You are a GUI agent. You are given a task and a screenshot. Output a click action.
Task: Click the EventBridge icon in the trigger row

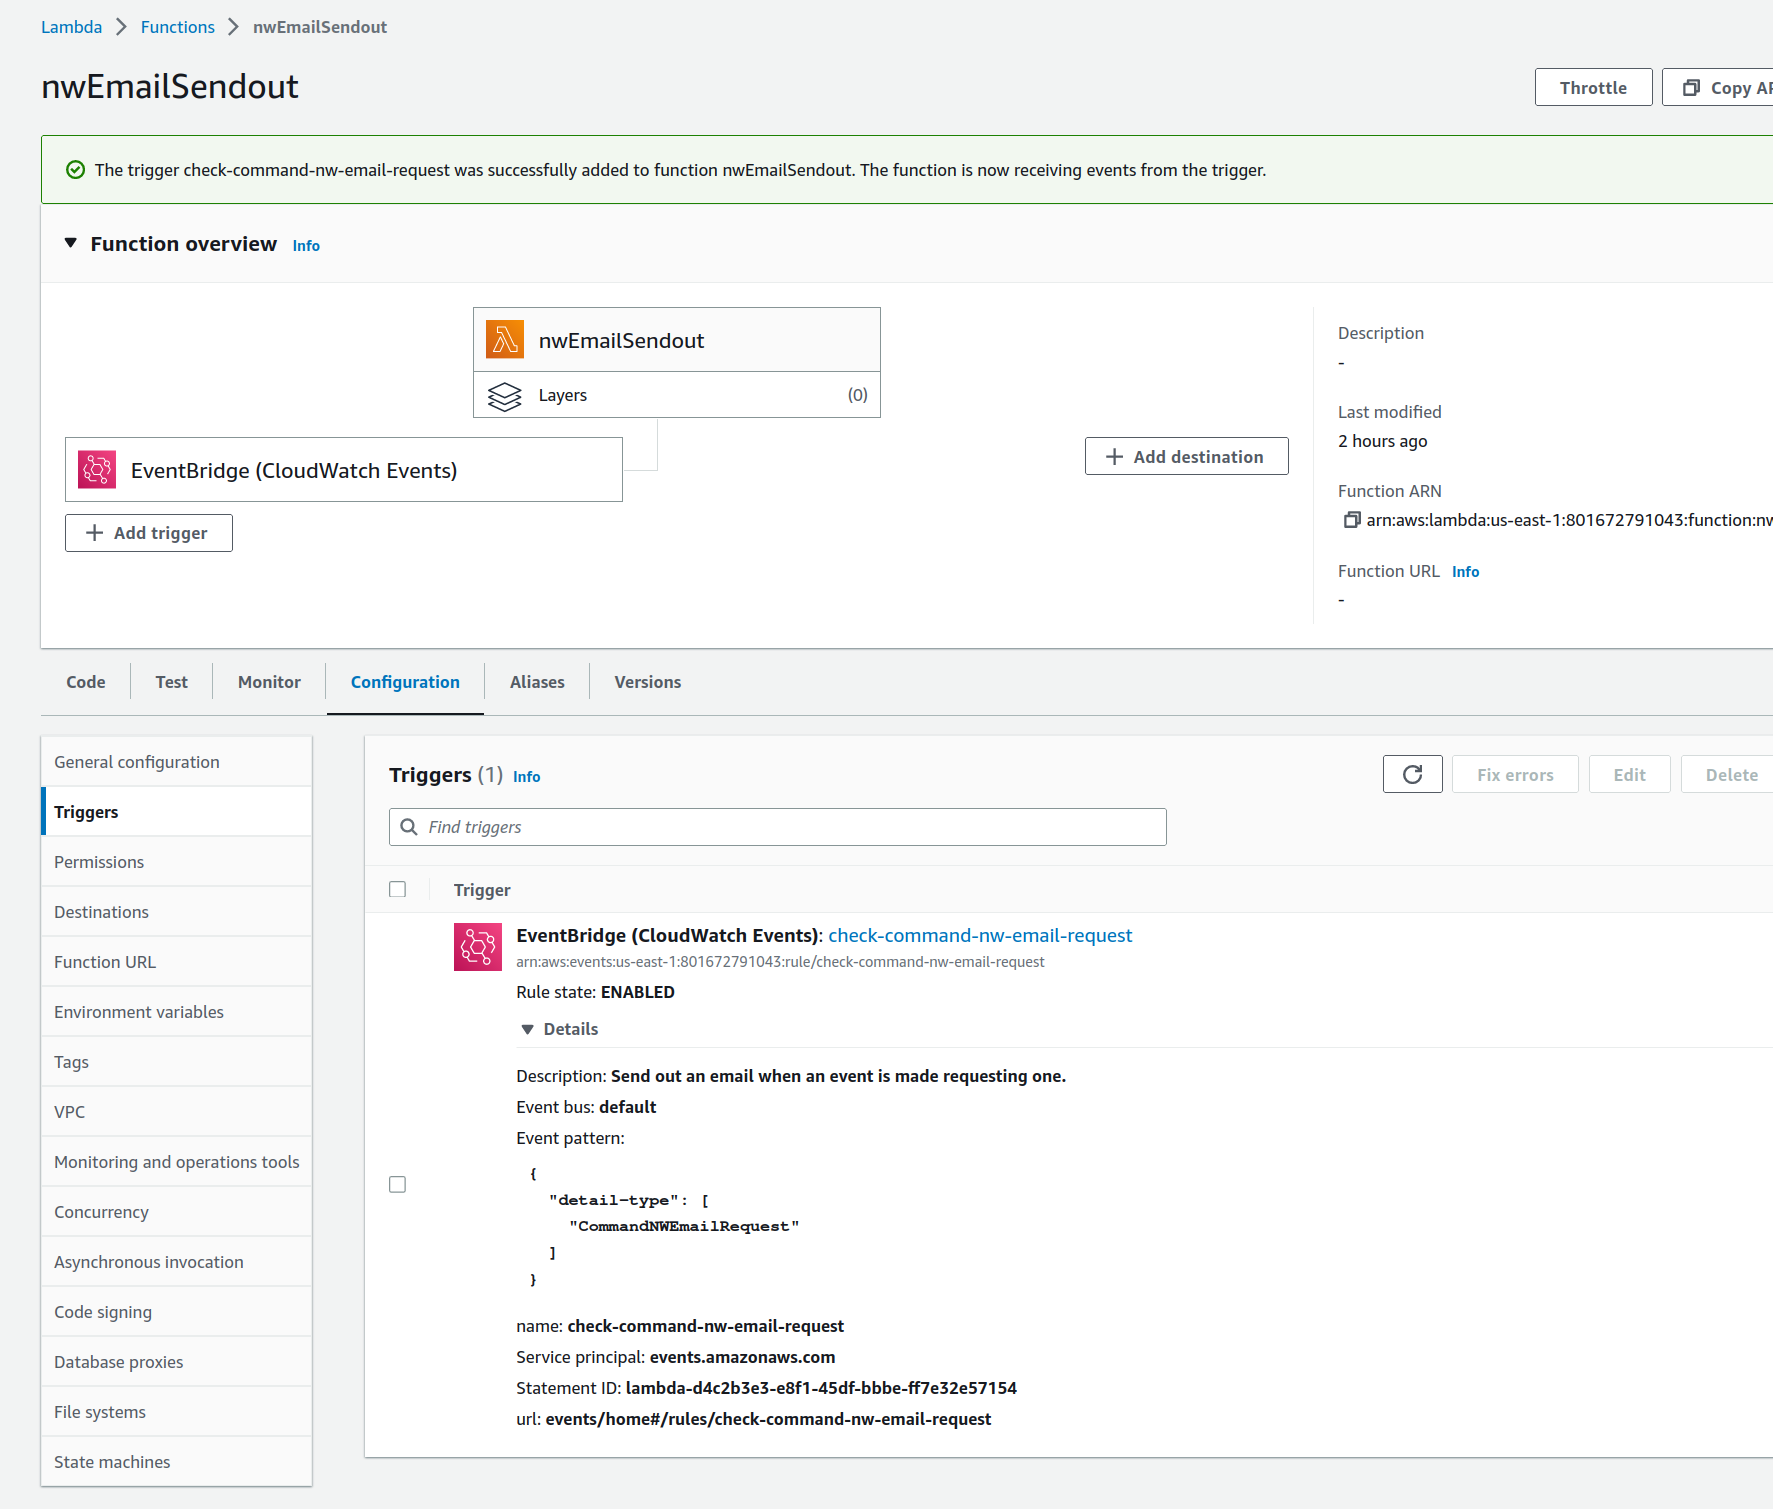pos(478,946)
